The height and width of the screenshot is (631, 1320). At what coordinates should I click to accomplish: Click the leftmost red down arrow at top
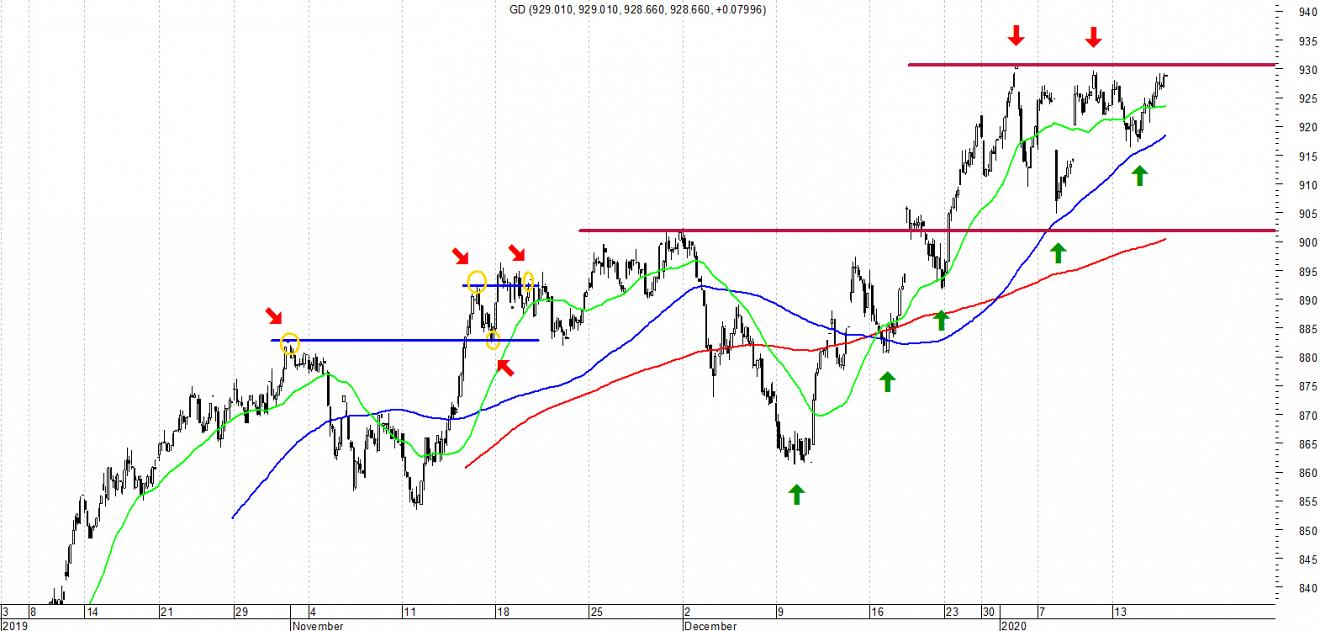1016,36
